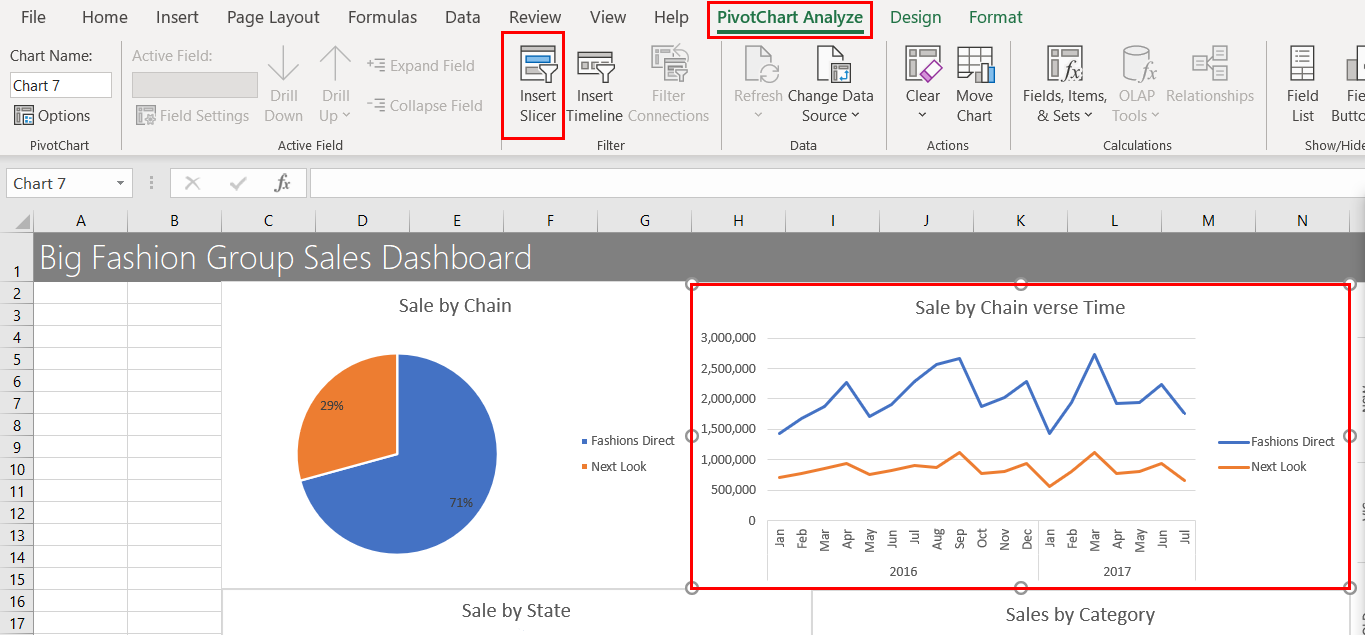The width and height of the screenshot is (1365, 635).
Task: Select the Big Fashion Group Sales Dashboard header
Action: point(285,258)
